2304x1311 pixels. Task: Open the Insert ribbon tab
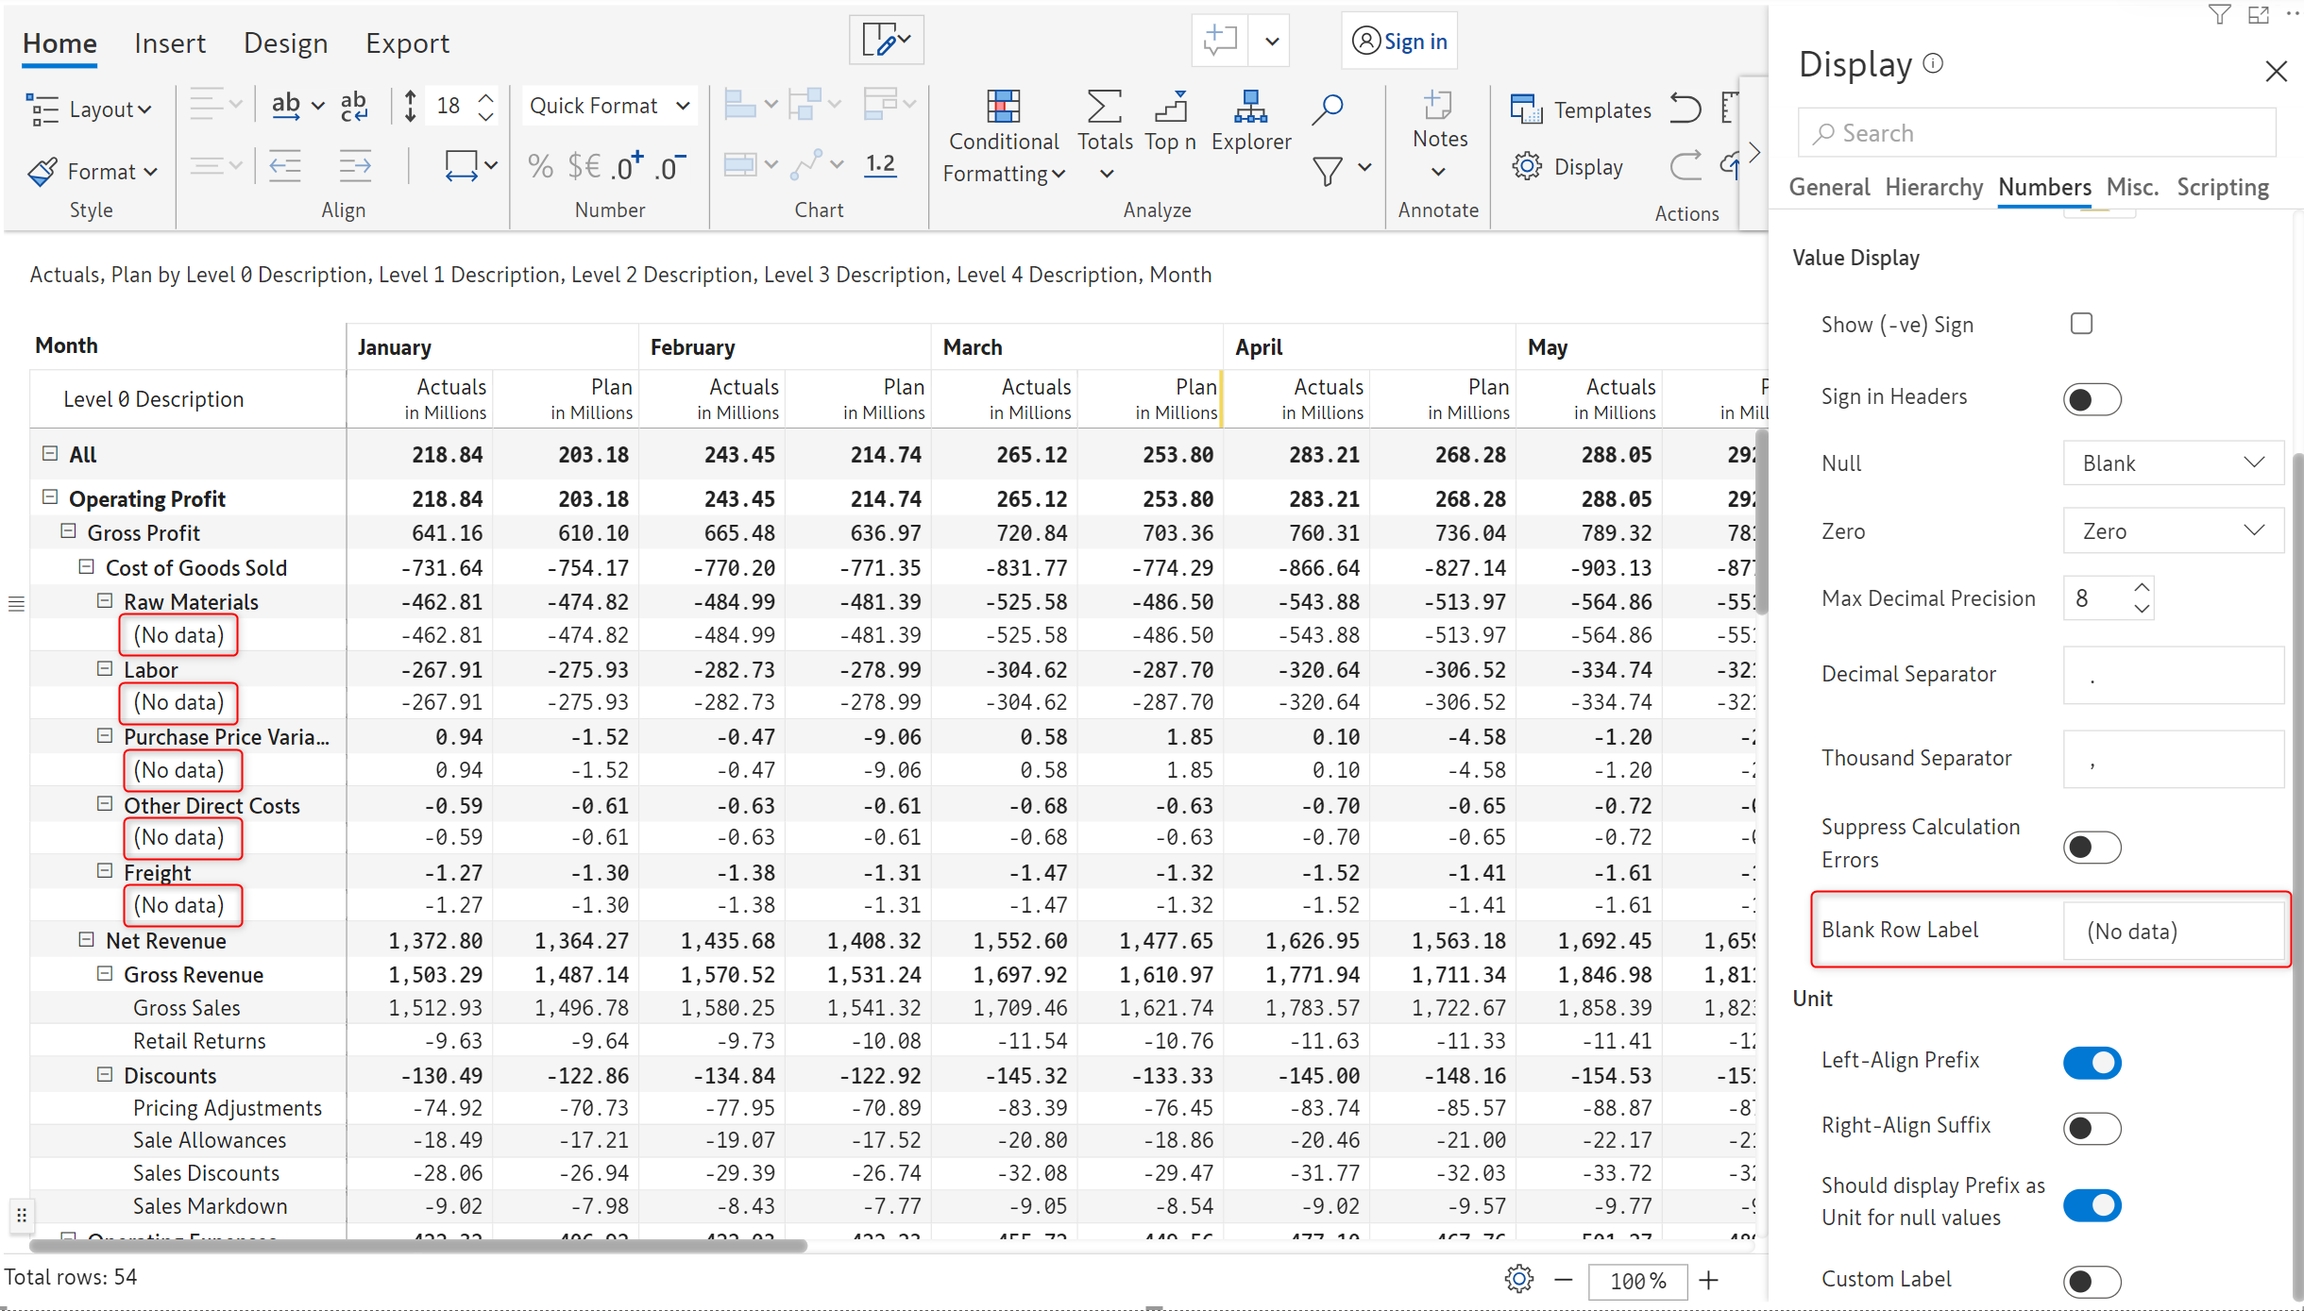point(170,43)
